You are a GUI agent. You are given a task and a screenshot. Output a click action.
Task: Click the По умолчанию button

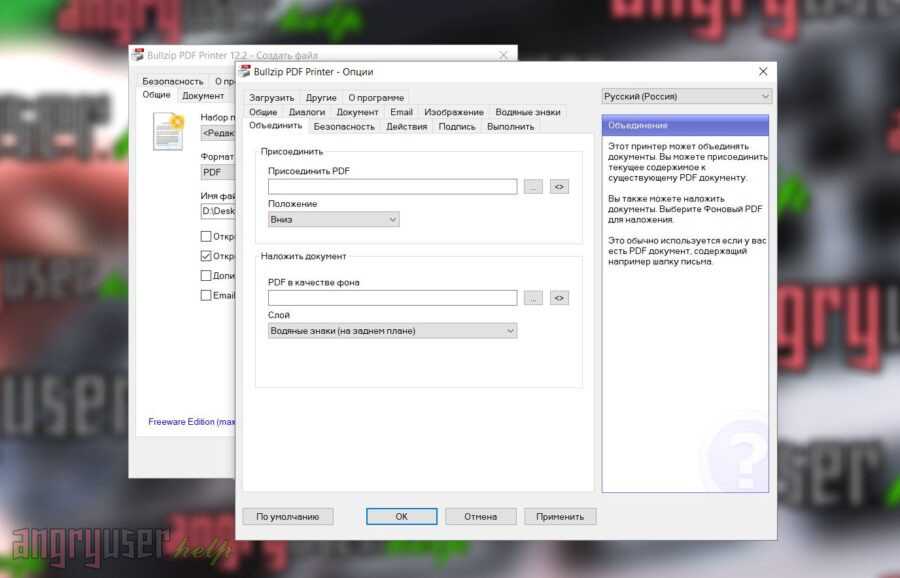click(x=287, y=516)
